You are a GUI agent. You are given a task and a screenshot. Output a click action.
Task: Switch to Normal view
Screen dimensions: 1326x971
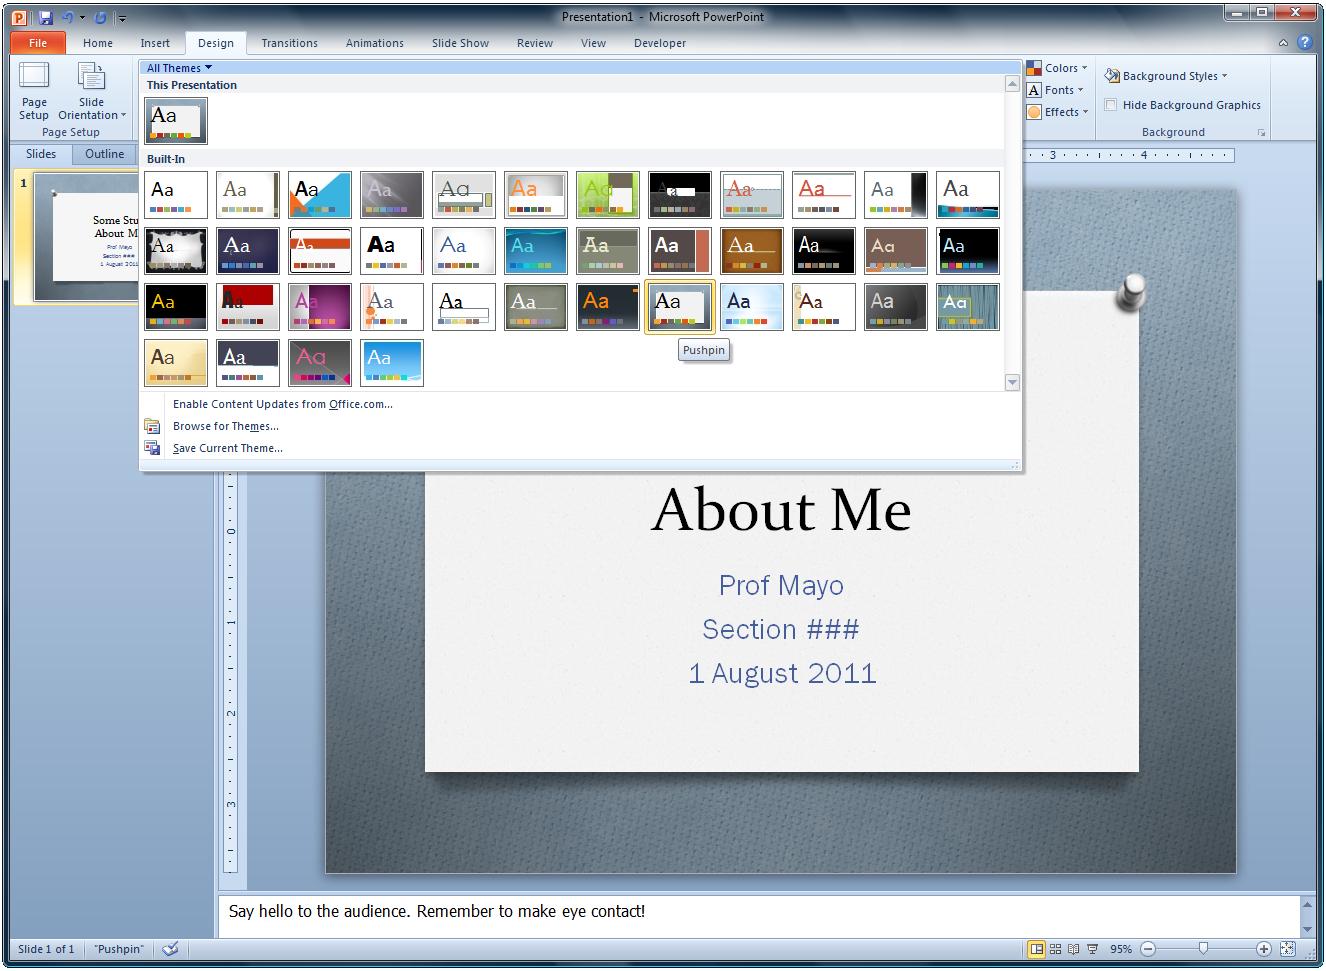(x=1037, y=949)
